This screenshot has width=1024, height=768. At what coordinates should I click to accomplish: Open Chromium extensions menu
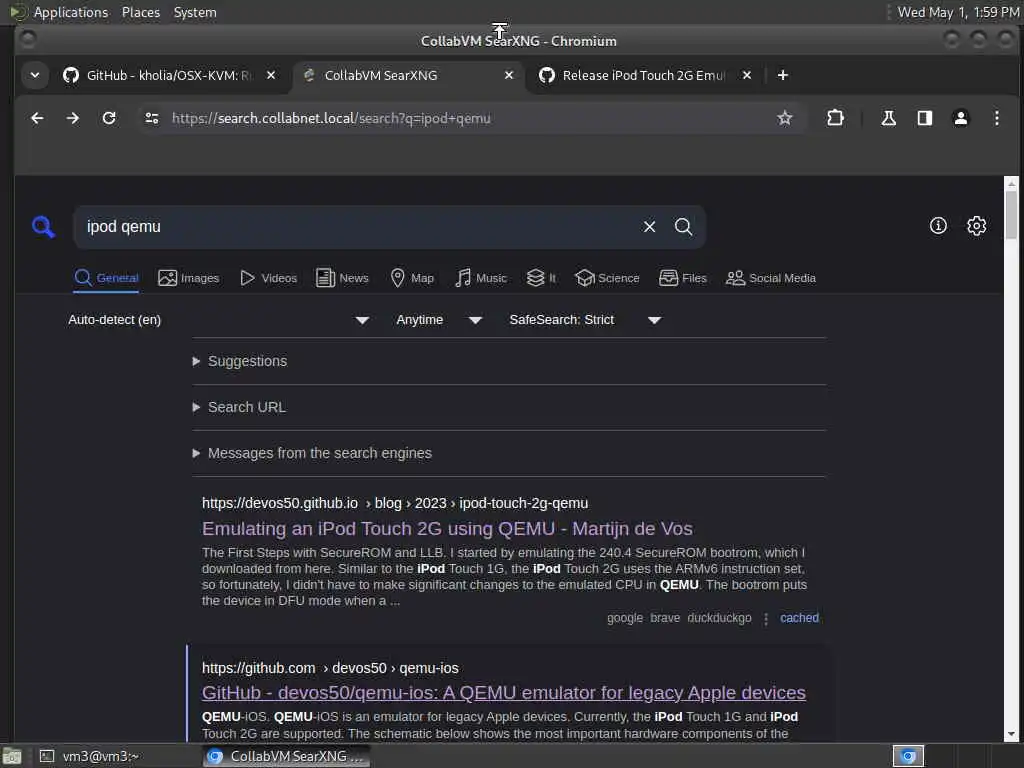point(835,118)
